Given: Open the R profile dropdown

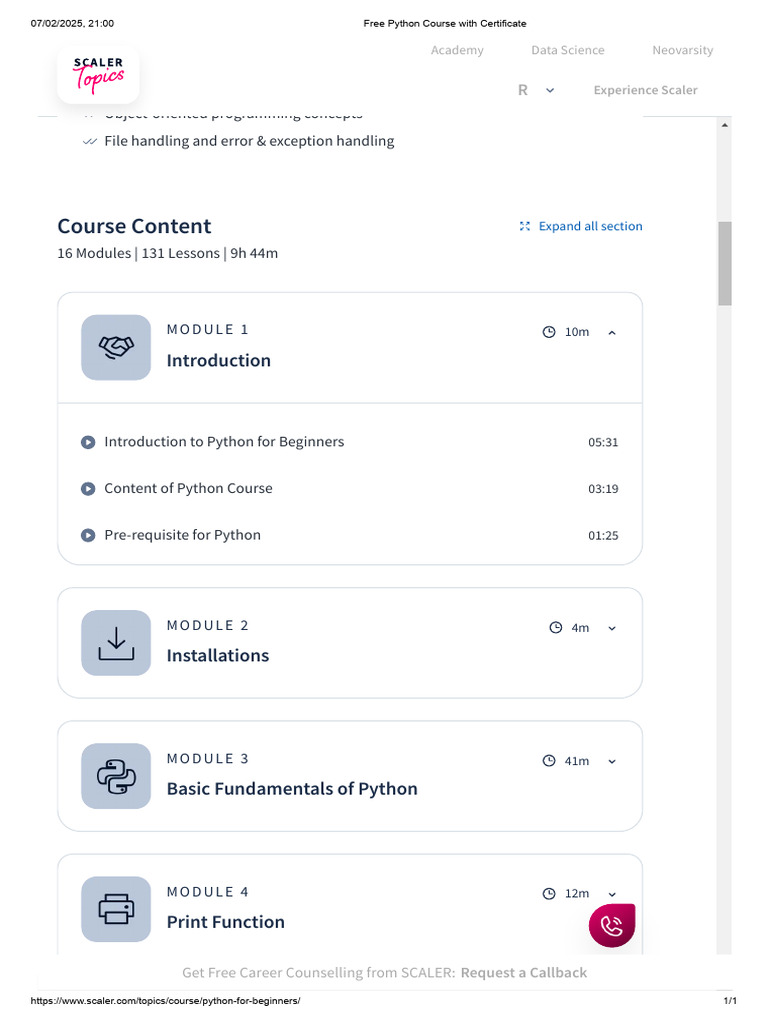Looking at the screenshot, I should click(x=535, y=90).
